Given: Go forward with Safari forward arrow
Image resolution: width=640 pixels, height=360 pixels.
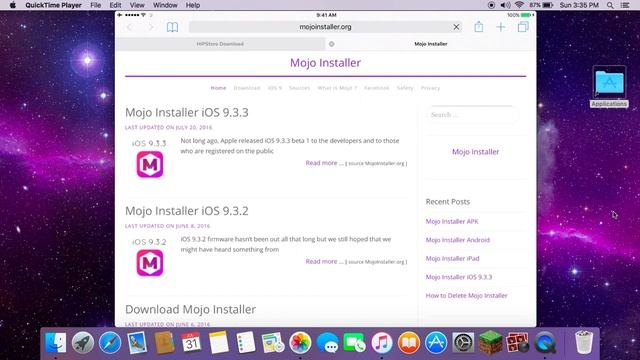Looking at the screenshot, I should pos(151,27).
